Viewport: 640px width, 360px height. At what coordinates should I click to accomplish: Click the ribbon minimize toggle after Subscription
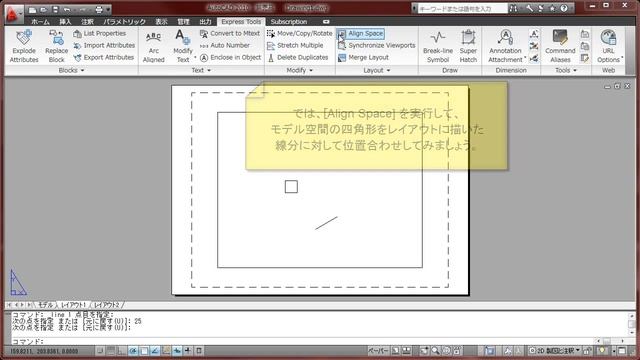point(326,22)
